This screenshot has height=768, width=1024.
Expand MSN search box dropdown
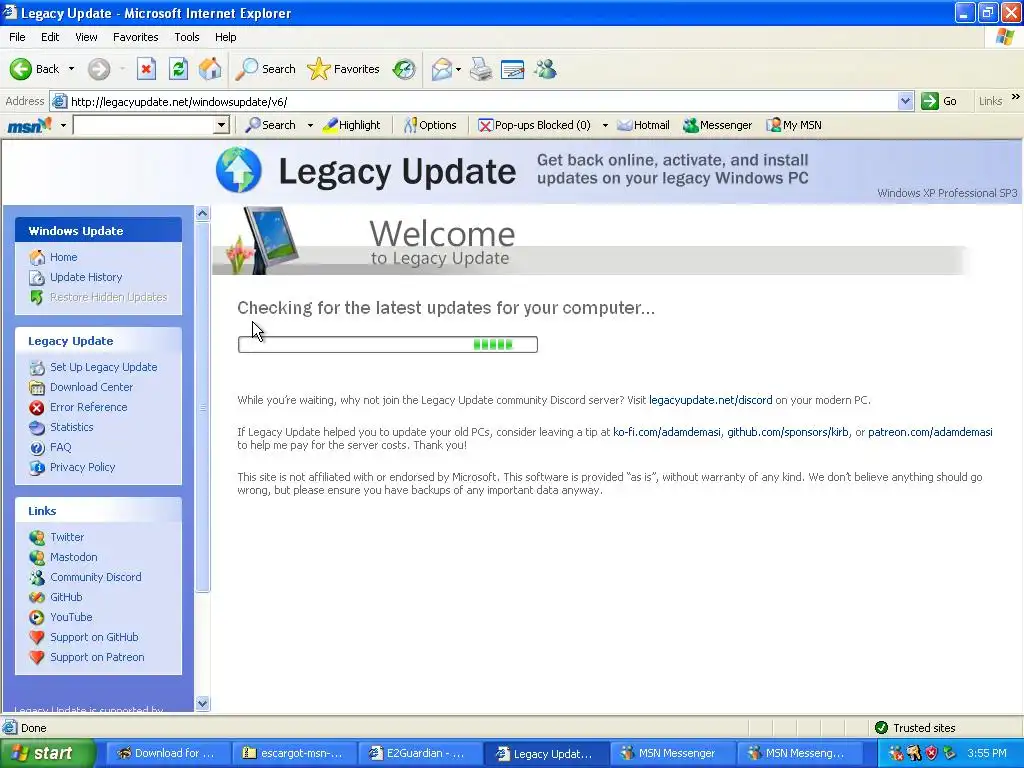(221, 125)
